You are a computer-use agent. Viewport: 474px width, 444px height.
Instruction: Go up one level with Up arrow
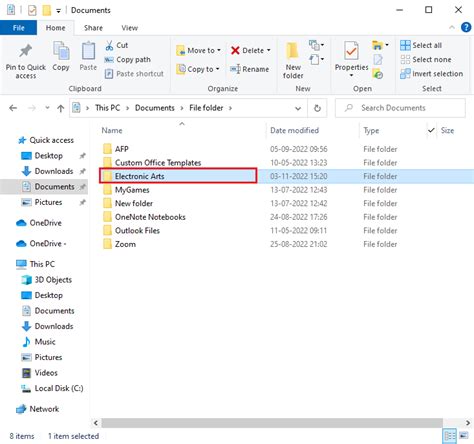(60, 108)
